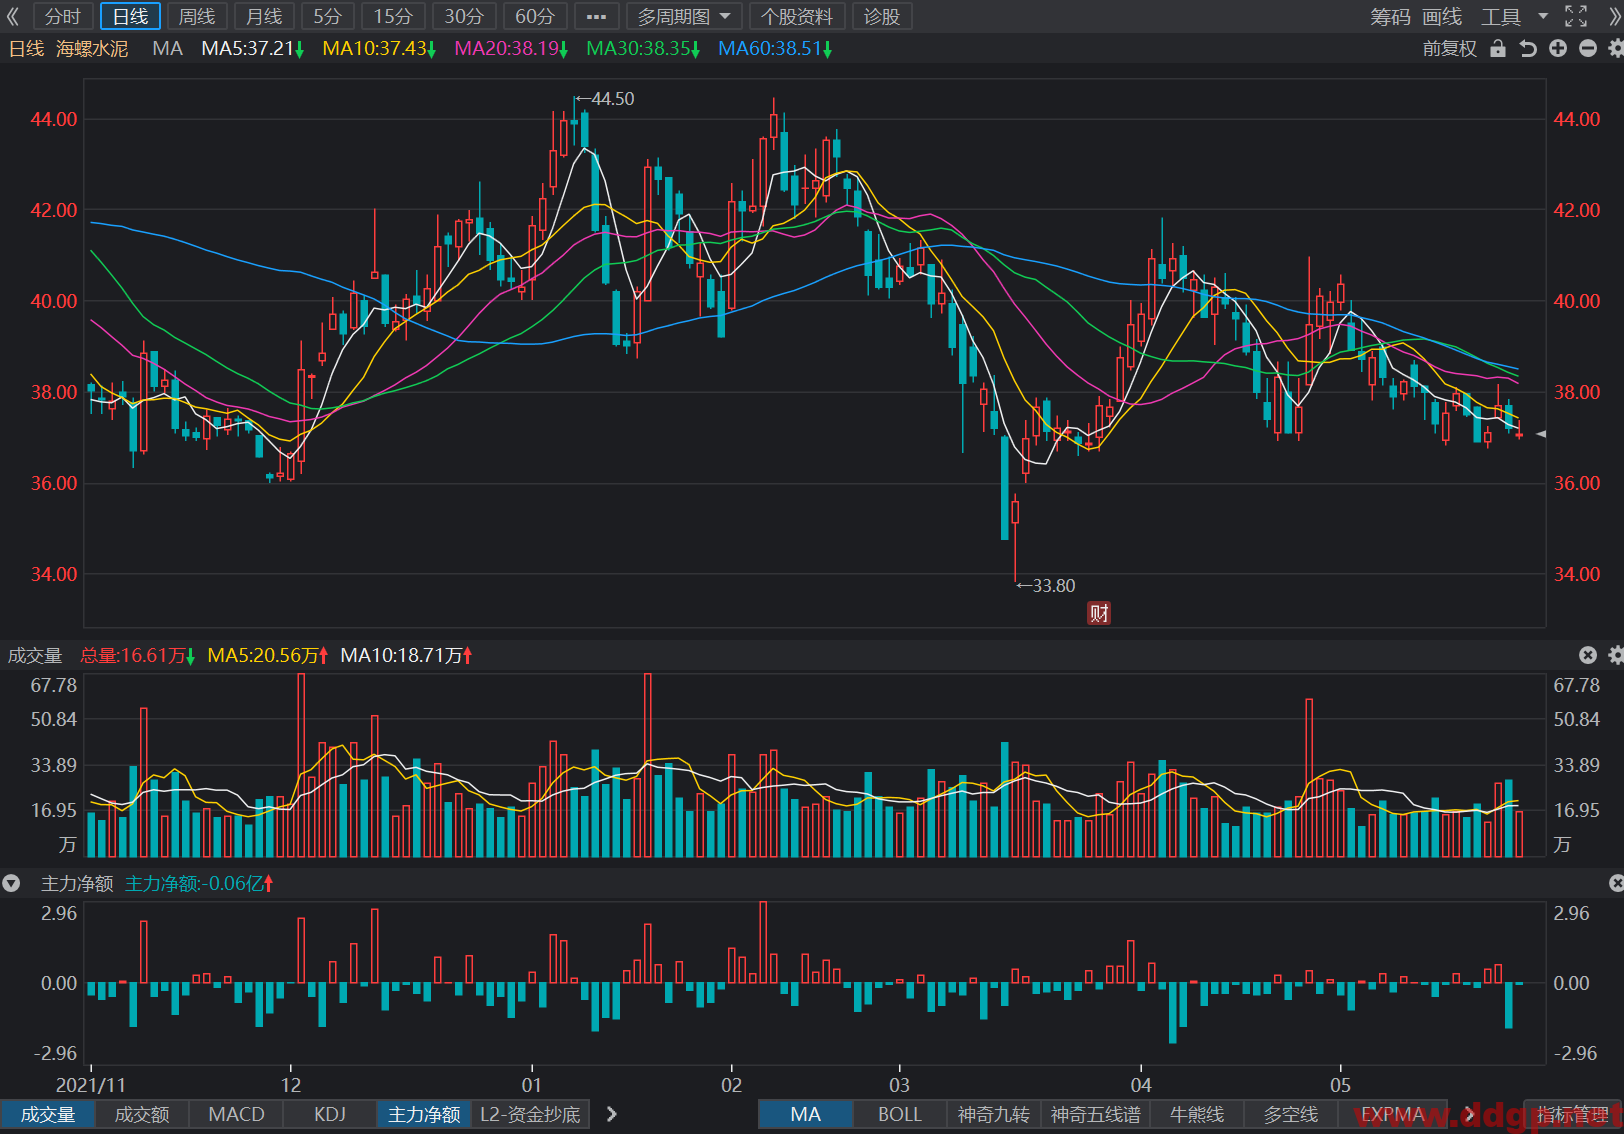The image size is (1624, 1134).
Task: Switch to 周线 weekly period
Action: [197, 16]
